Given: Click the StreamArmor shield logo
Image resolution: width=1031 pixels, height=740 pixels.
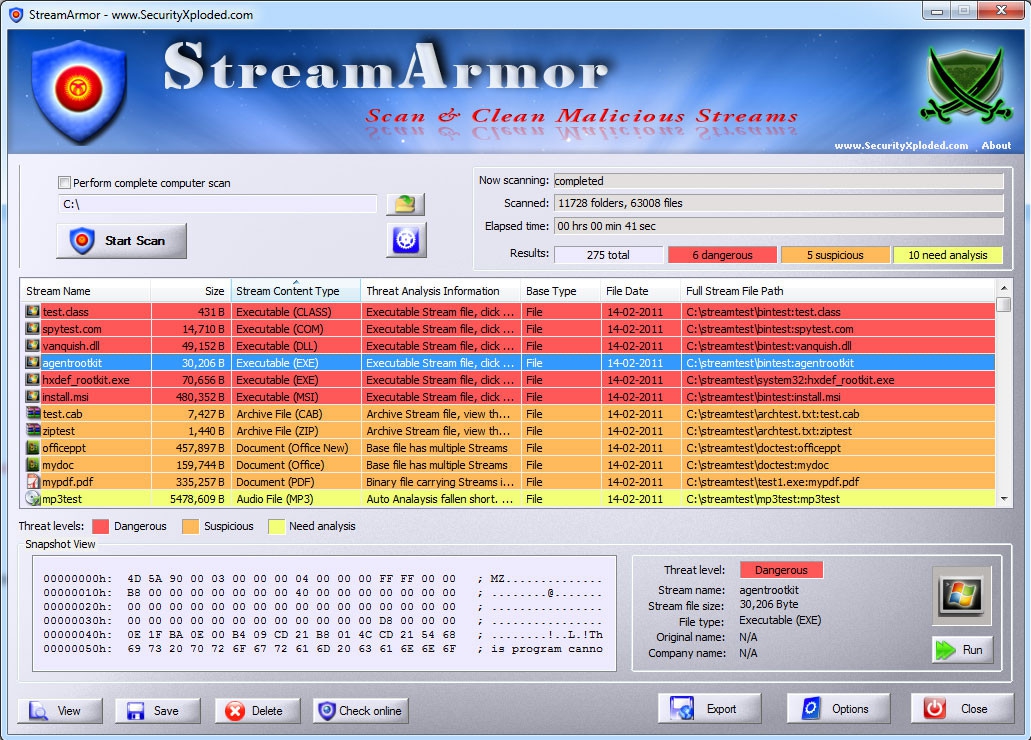Looking at the screenshot, I should 79,91.
